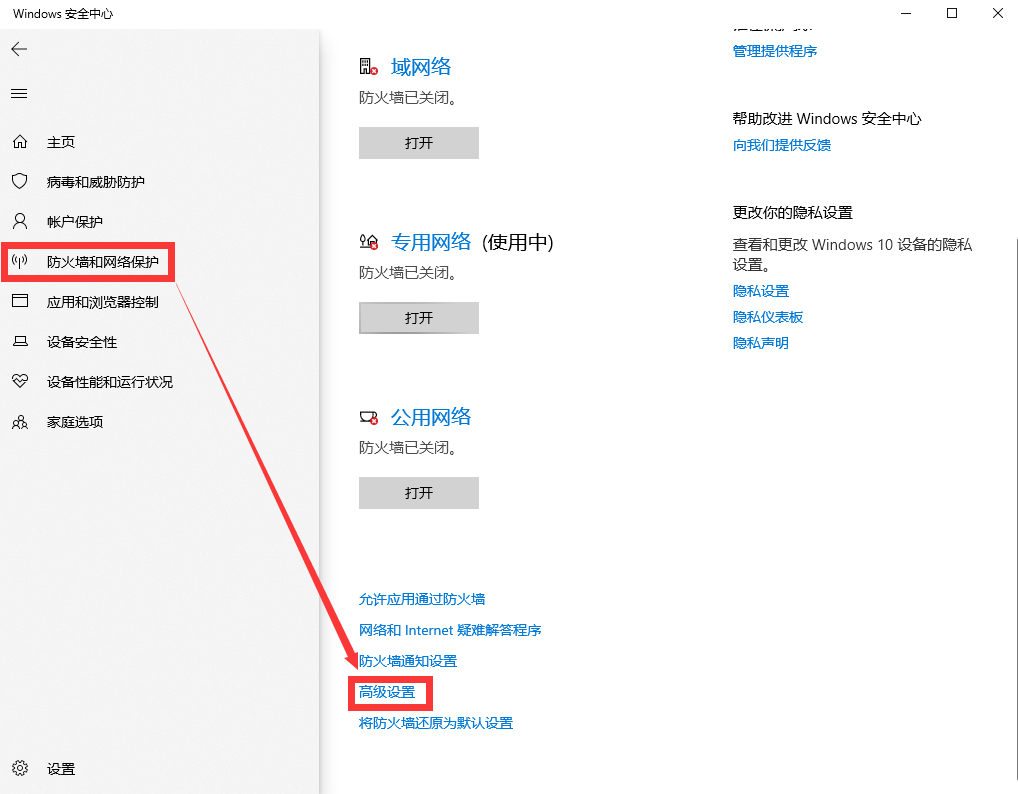
Task: Open the 公用网络 heading link
Action: pos(430,417)
